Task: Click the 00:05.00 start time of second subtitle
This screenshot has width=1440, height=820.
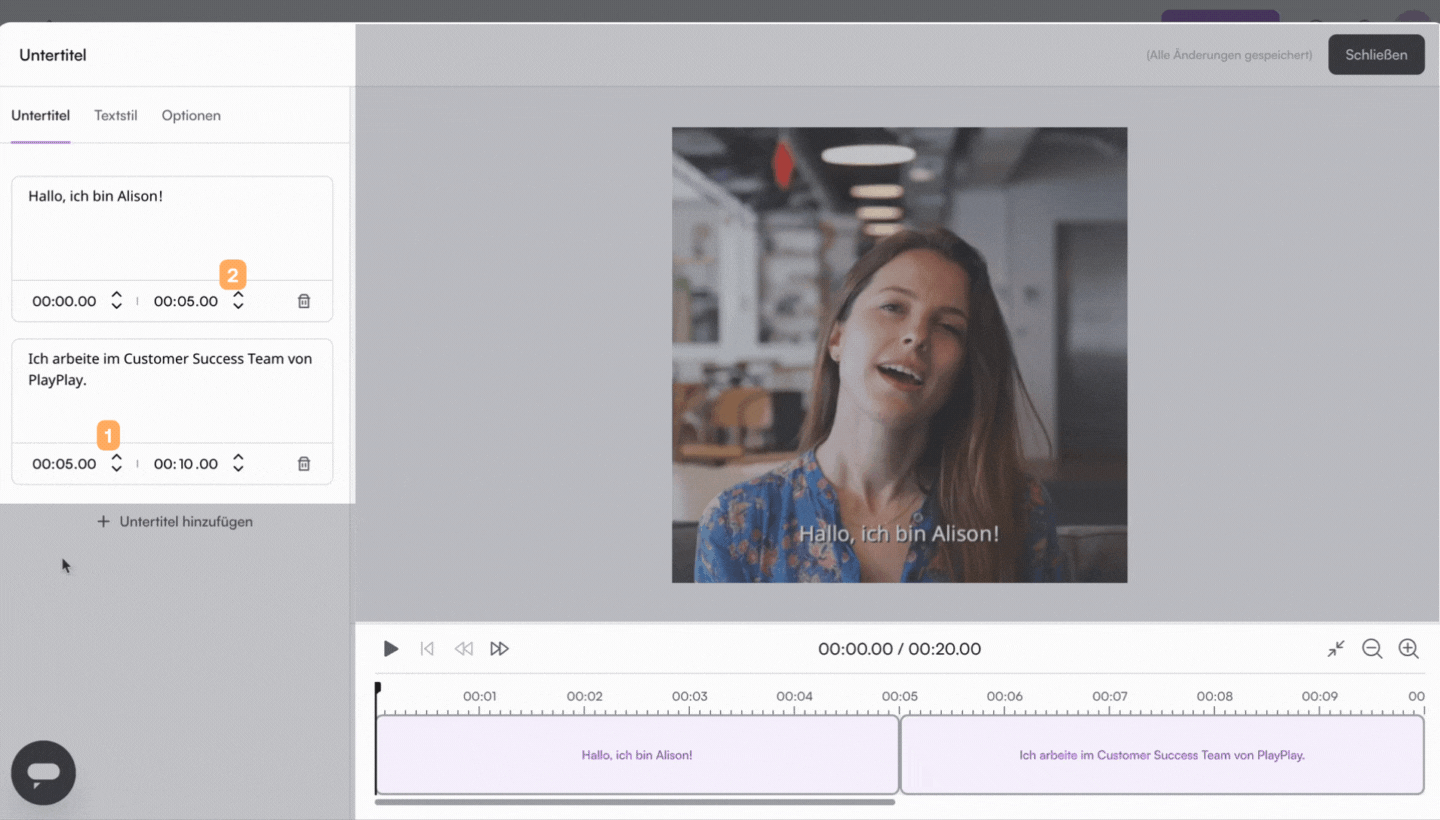Action: click(64, 464)
